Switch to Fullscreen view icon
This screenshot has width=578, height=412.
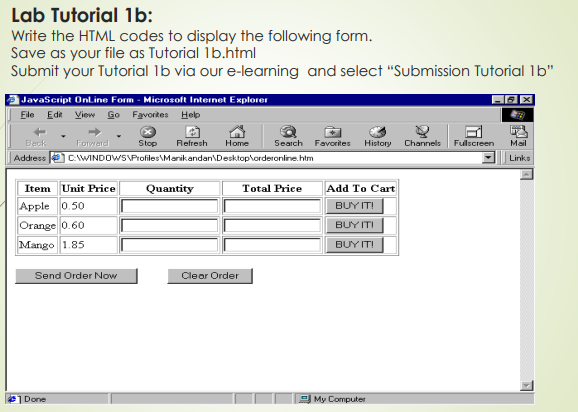pos(474,132)
